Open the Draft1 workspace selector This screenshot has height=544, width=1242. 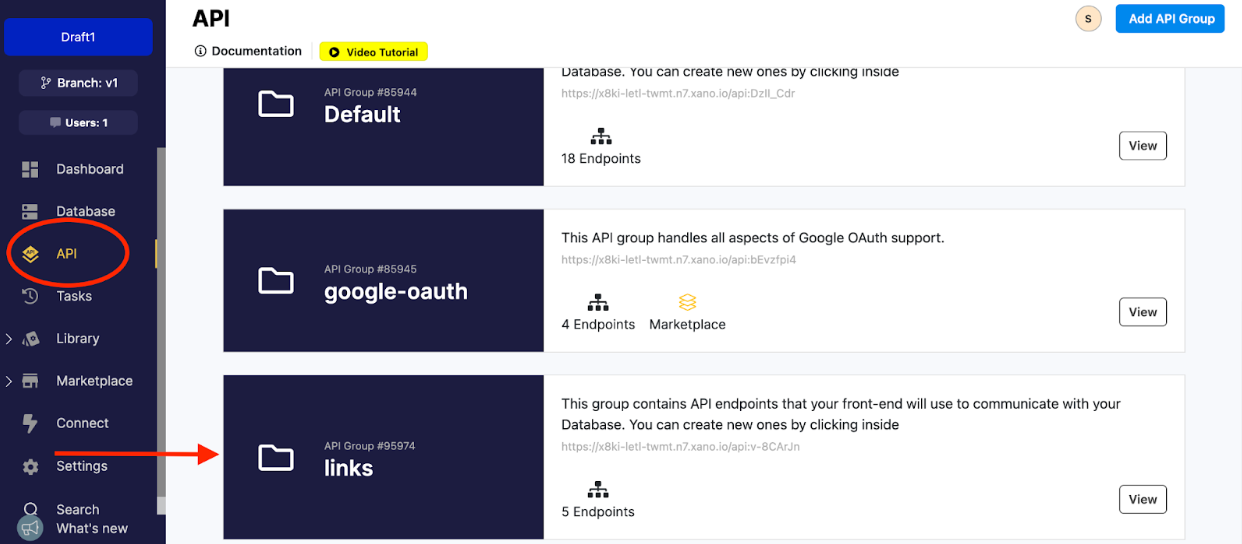[x=78, y=37]
